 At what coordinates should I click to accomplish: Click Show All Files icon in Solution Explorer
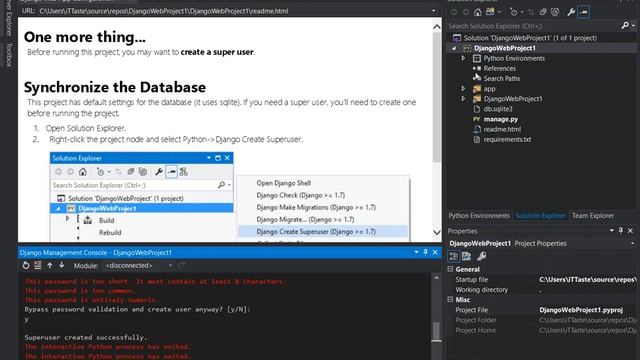(x=555, y=12)
